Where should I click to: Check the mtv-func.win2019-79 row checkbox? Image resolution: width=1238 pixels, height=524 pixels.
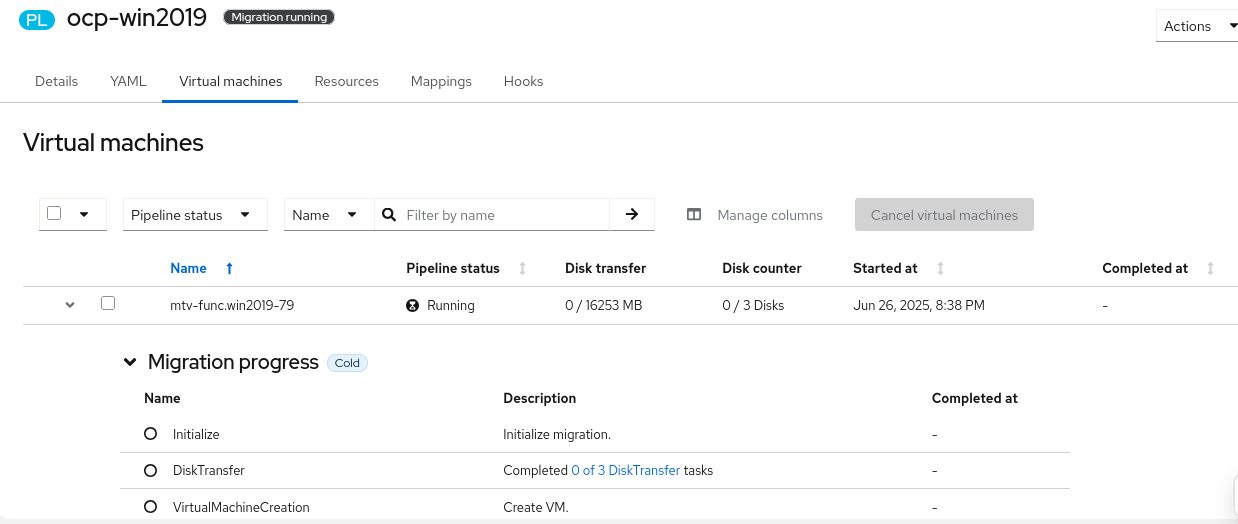108,303
